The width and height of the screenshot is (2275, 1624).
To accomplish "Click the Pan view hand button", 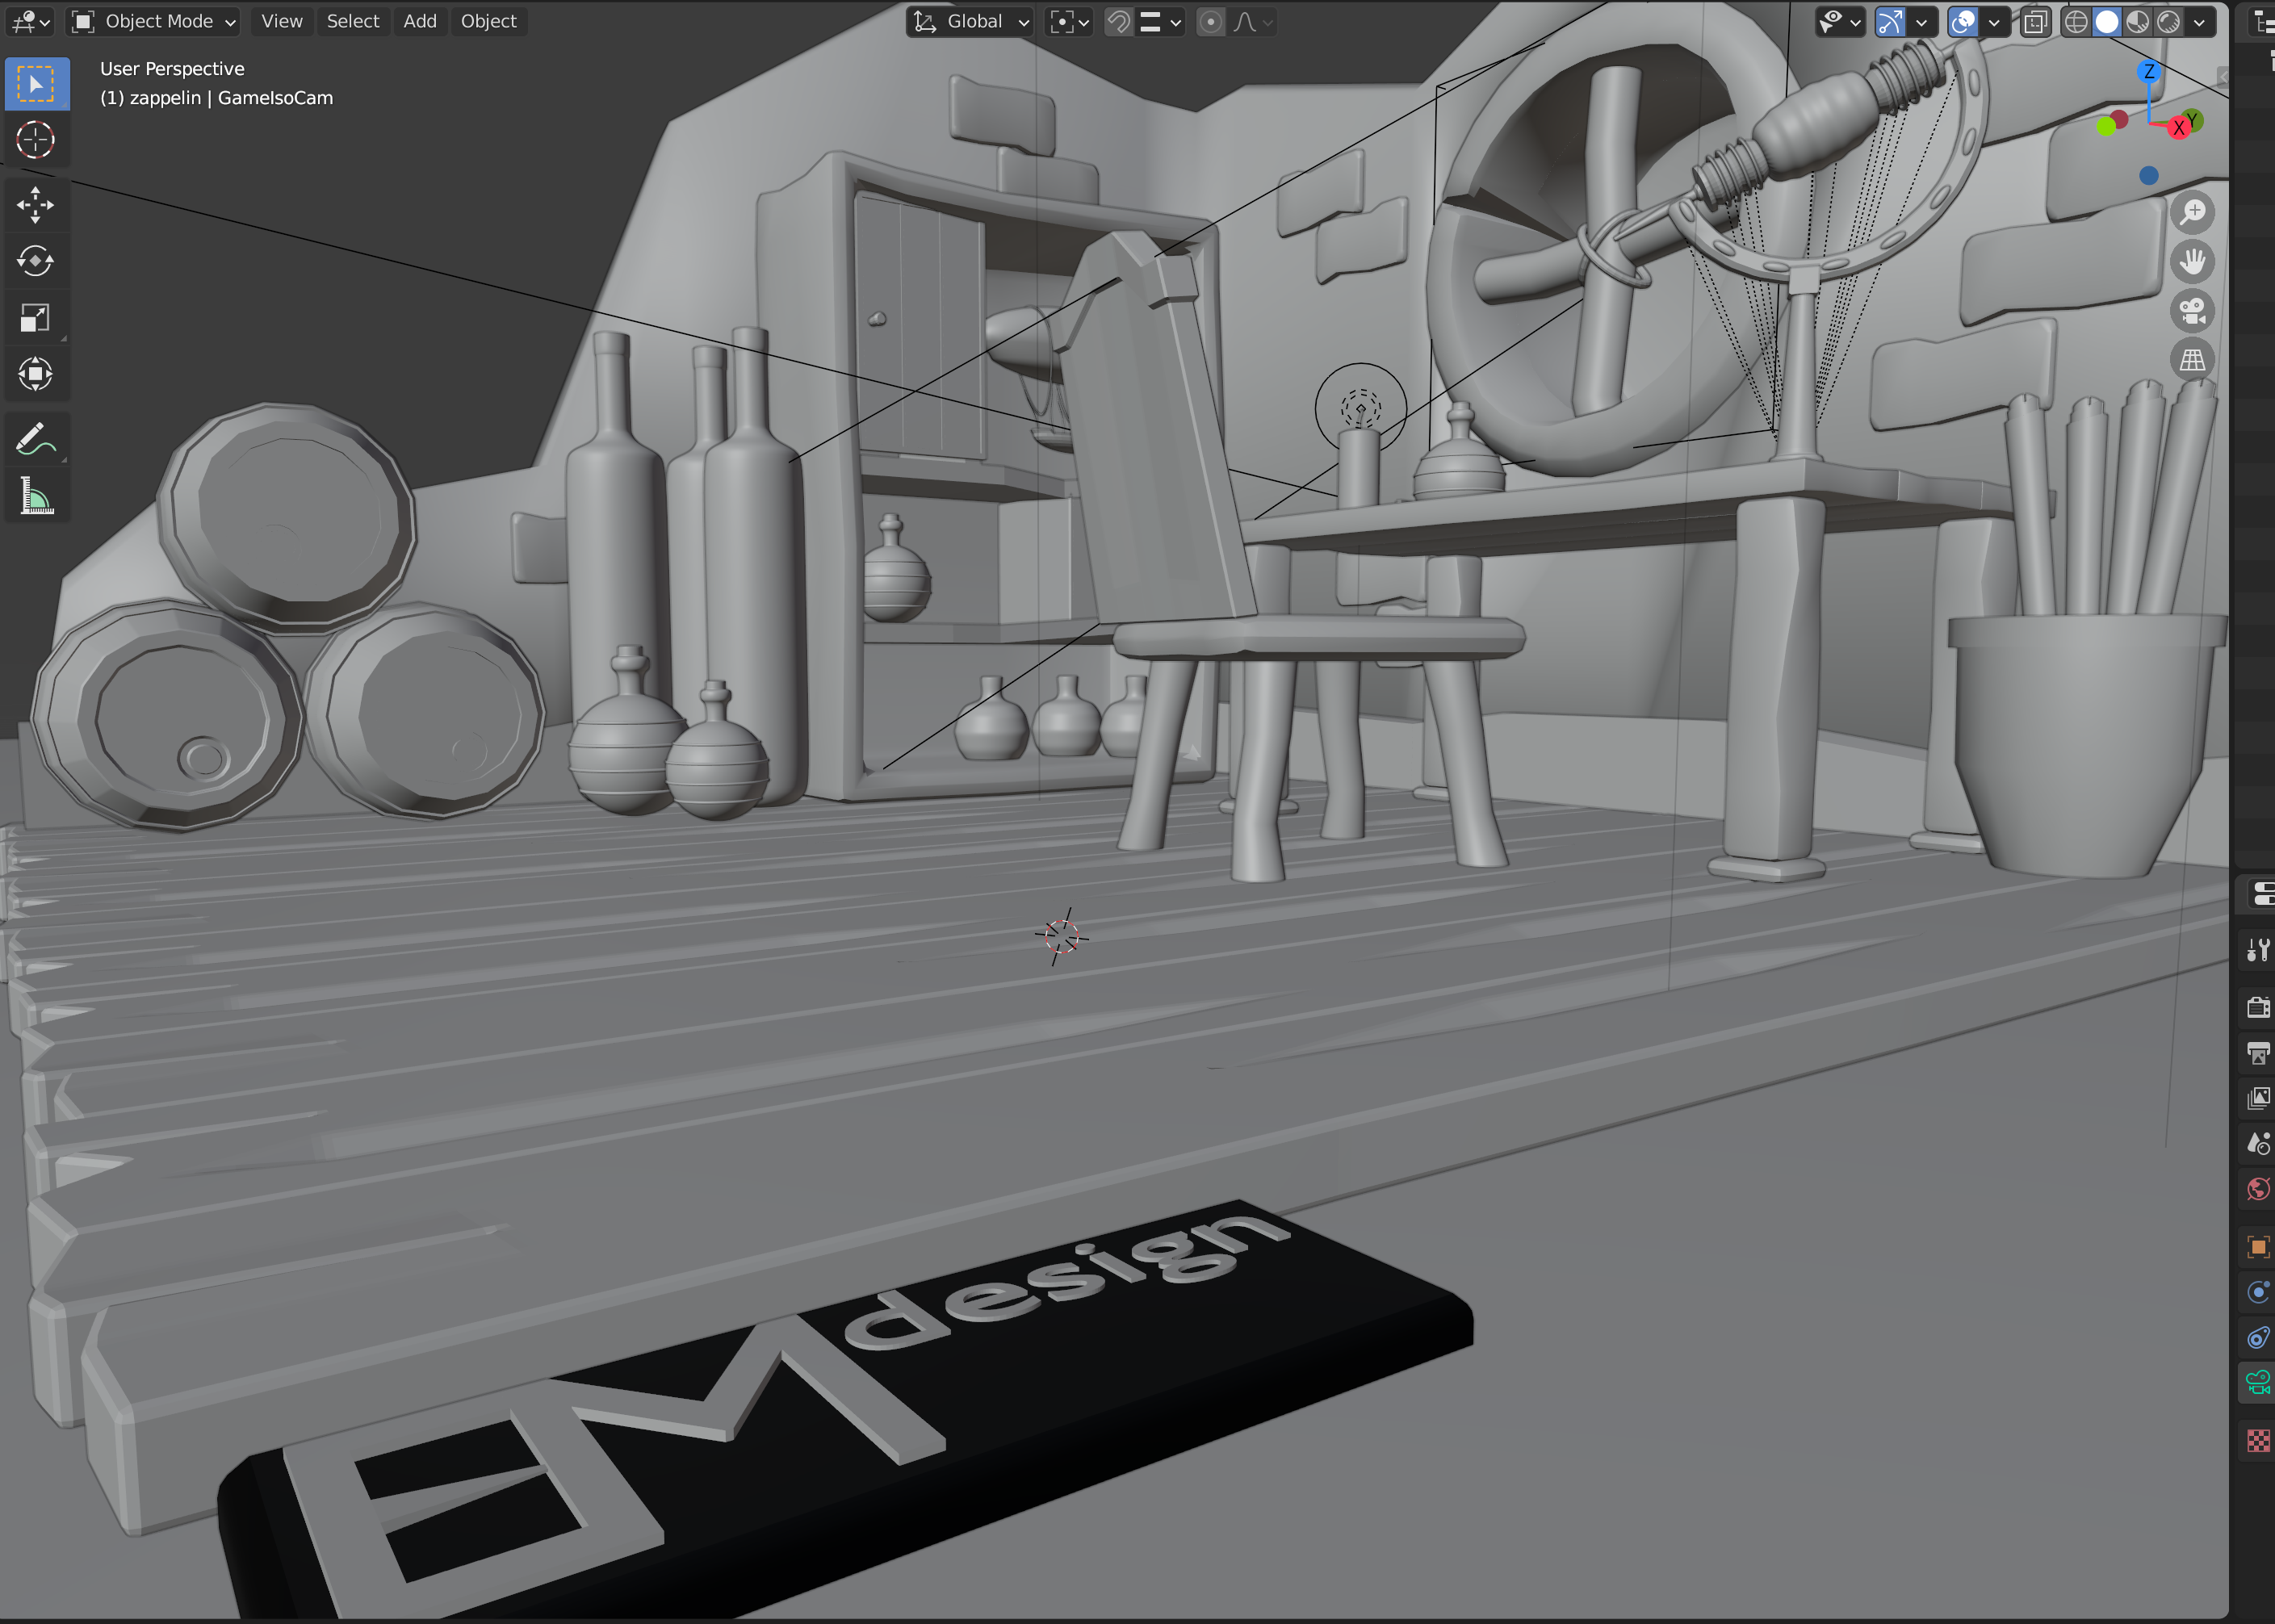I will [x=2193, y=262].
